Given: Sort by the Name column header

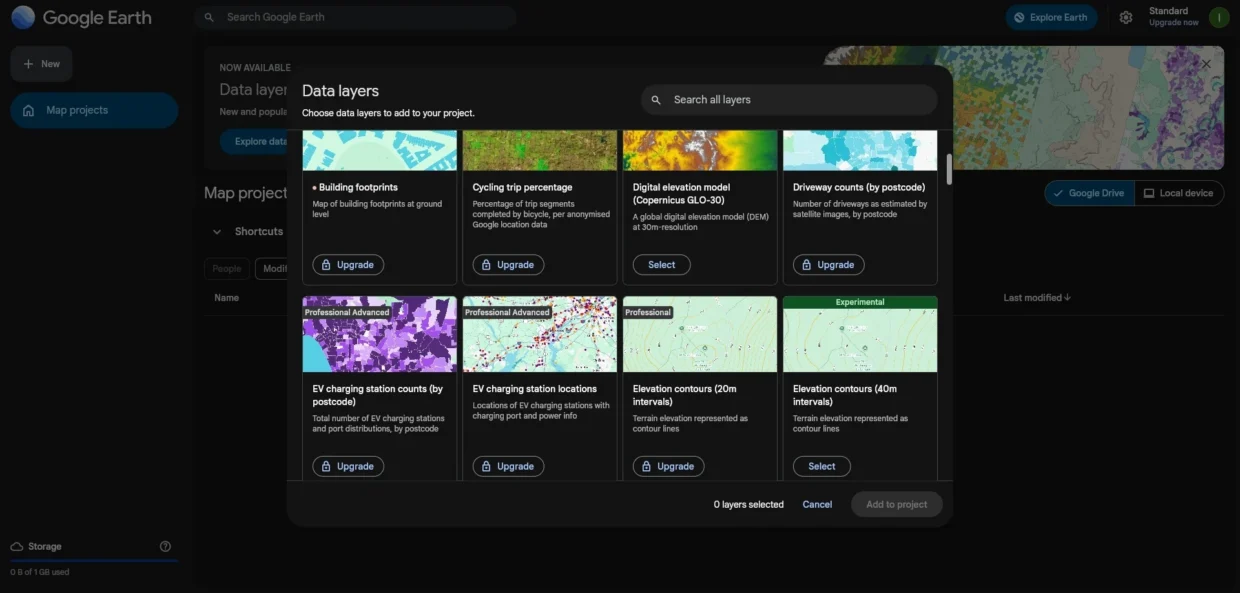Looking at the screenshot, I should point(227,298).
